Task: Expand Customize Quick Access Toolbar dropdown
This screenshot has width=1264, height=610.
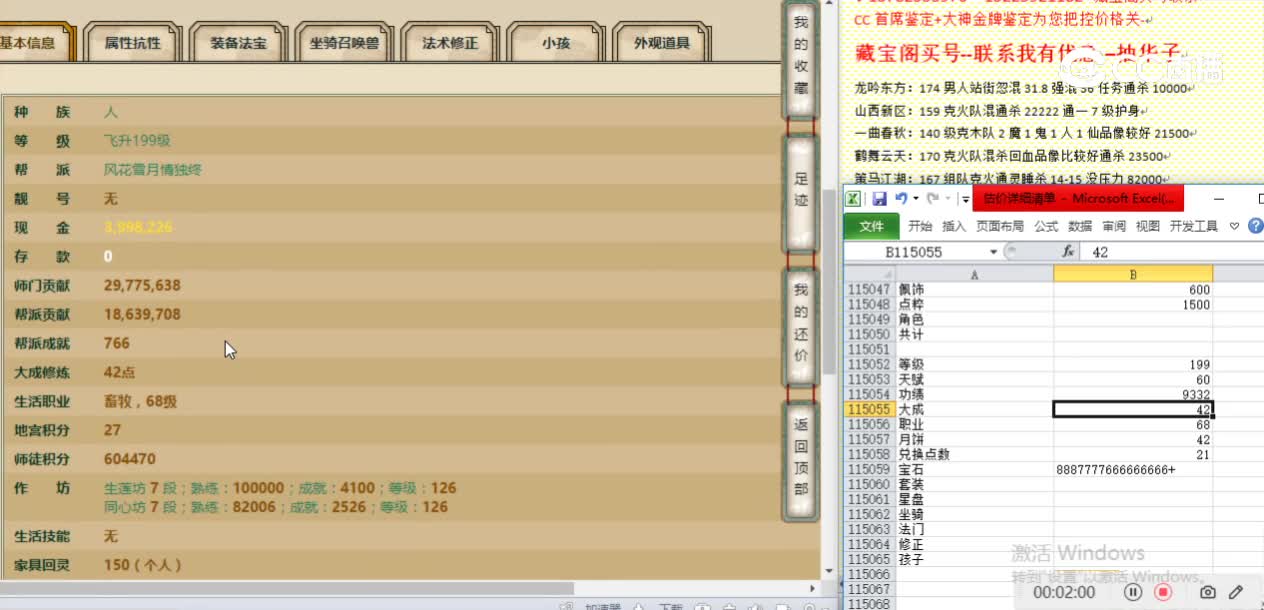Action: point(966,199)
